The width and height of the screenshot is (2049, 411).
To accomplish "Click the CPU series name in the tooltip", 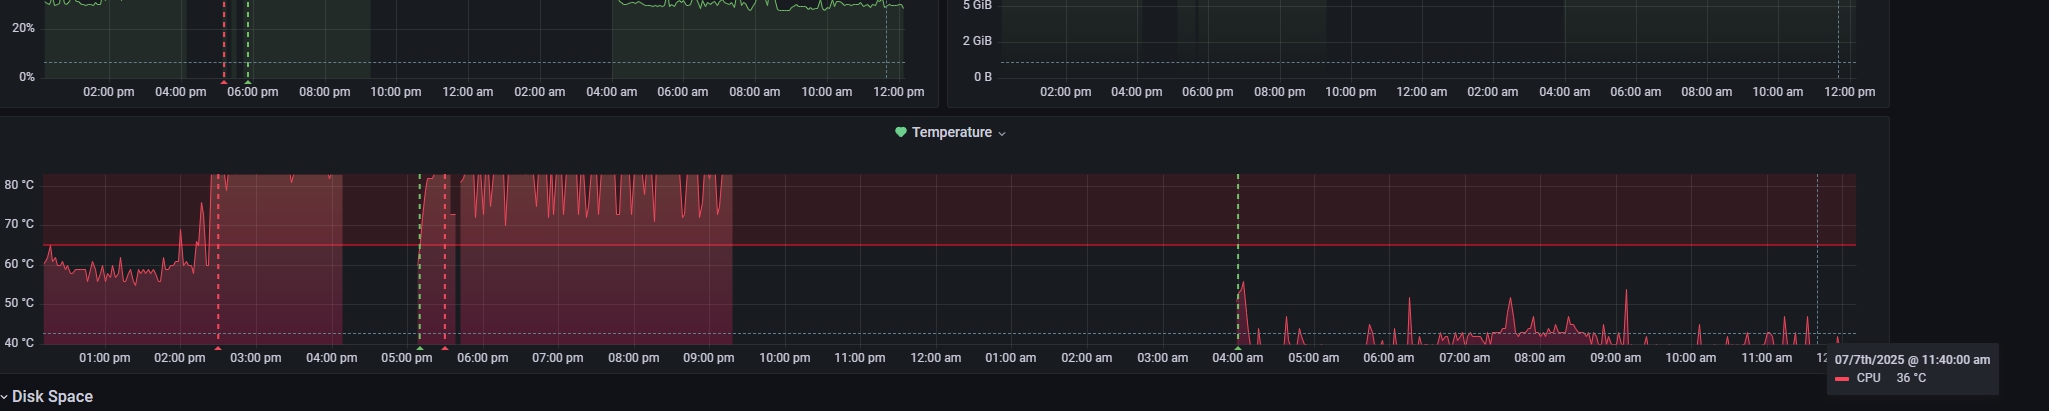I will pos(1868,378).
